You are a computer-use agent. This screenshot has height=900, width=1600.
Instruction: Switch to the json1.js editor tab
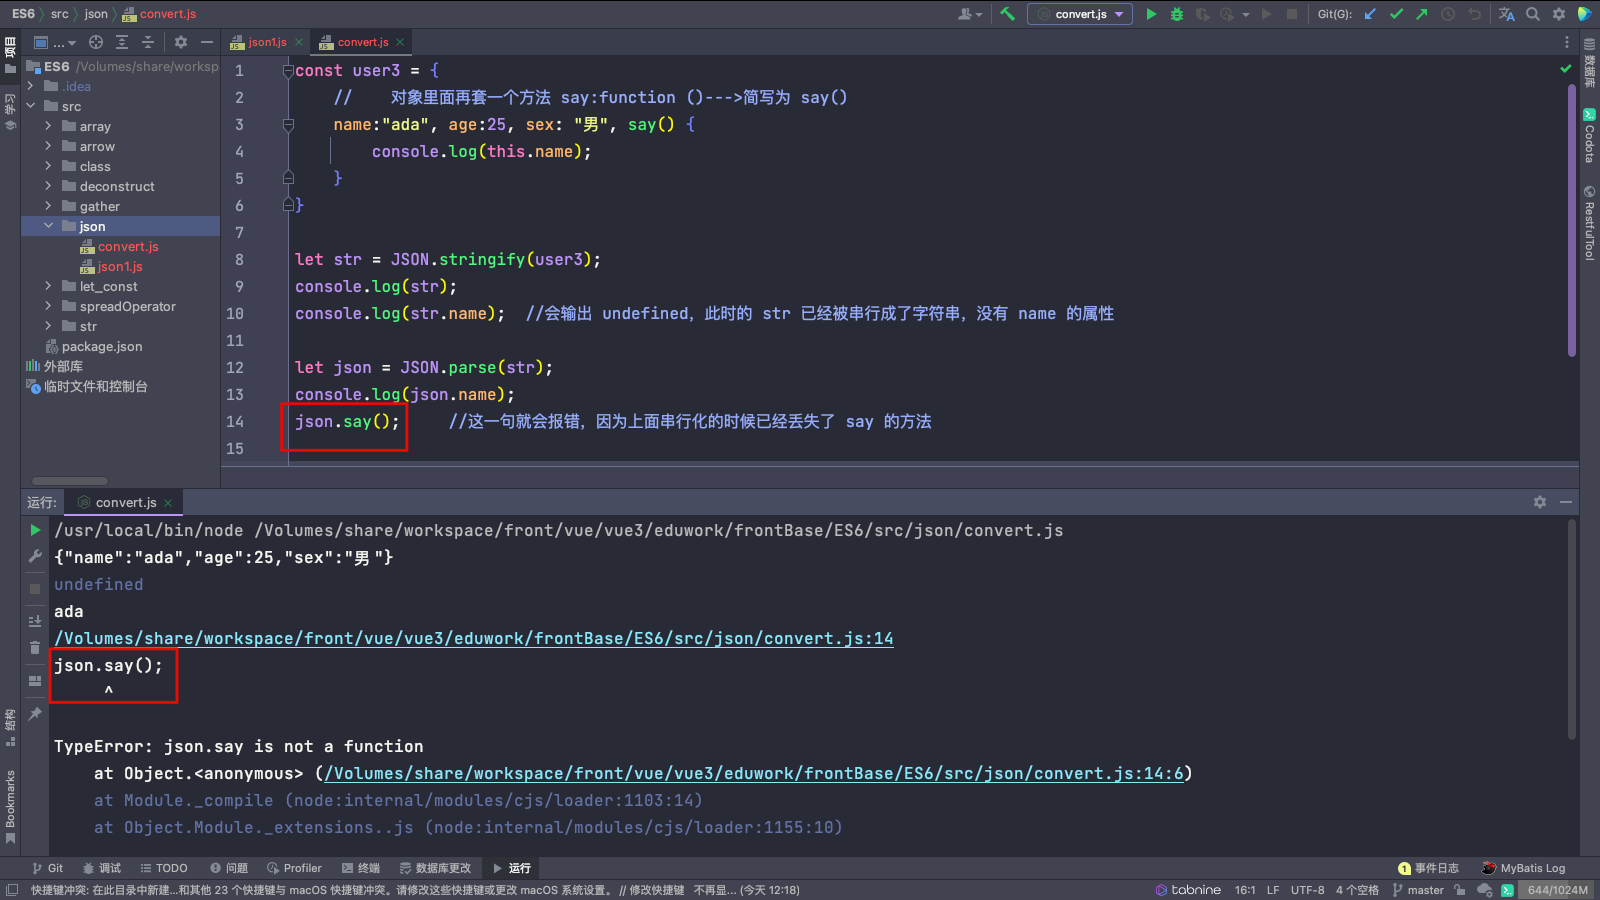266,42
